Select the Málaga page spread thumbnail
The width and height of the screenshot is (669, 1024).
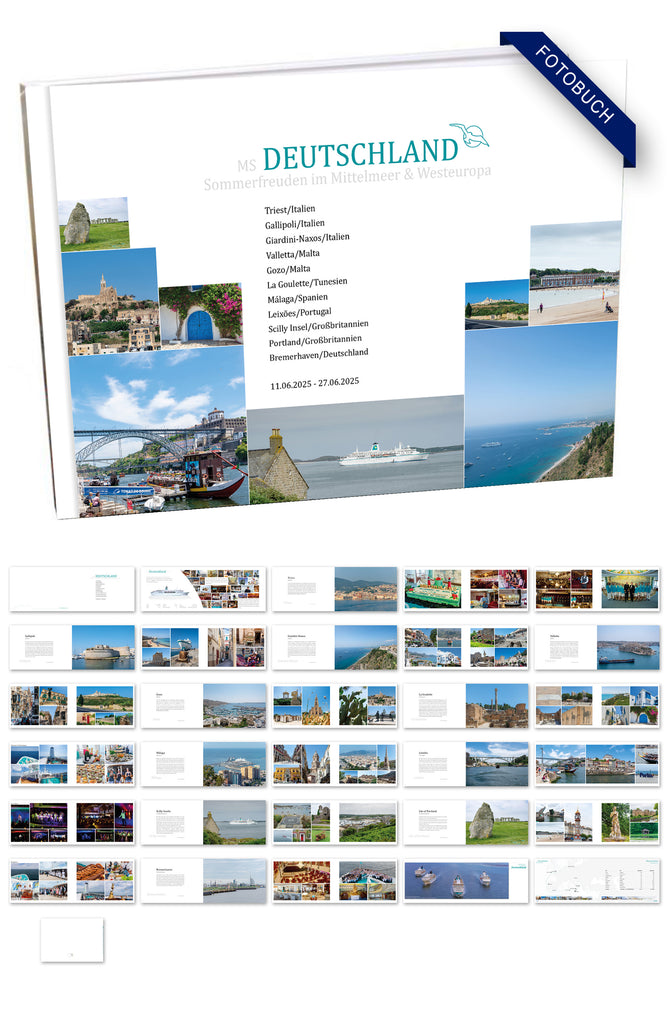(203, 763)
